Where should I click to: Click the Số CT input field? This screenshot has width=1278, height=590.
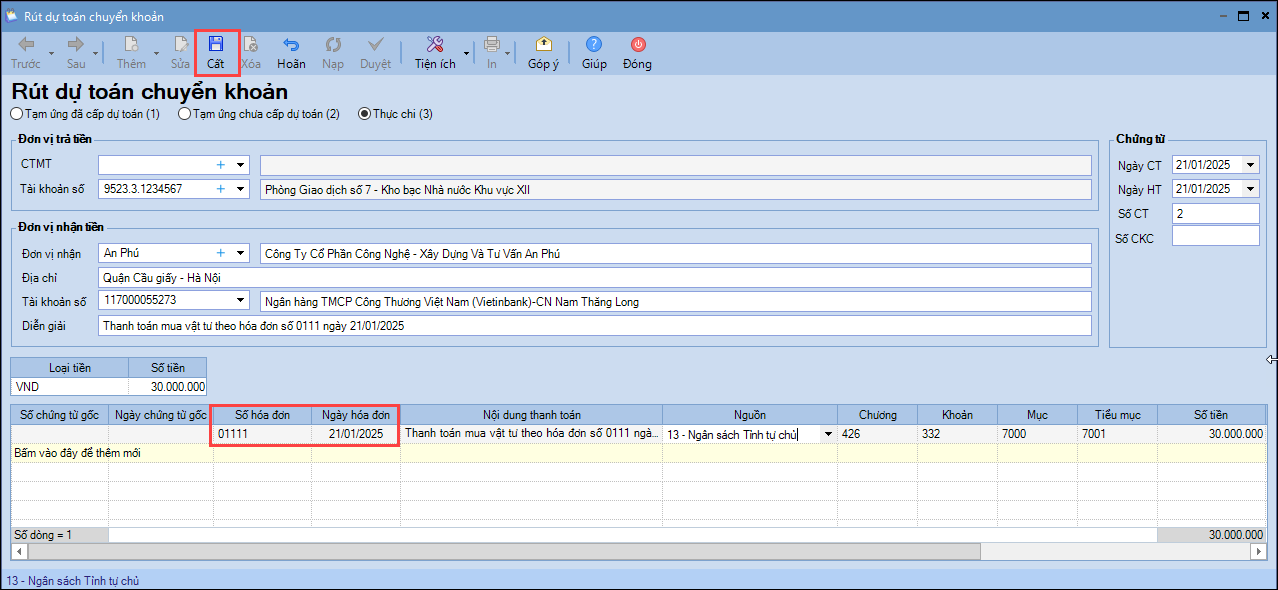pos(1215,213)
